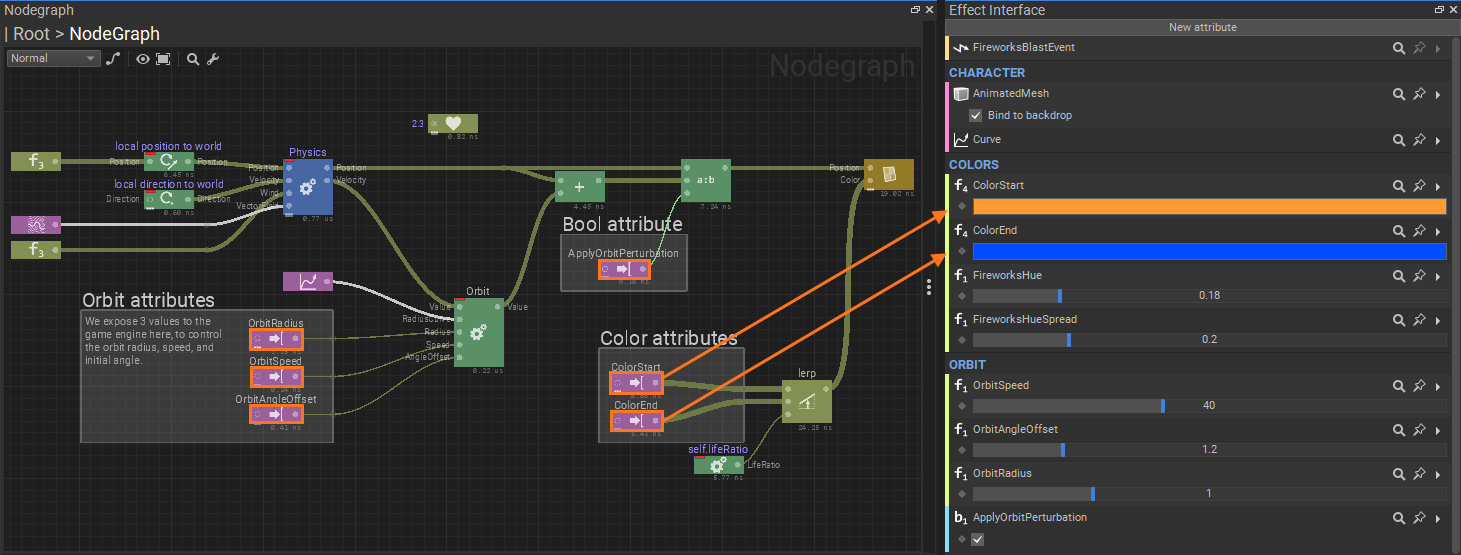Pin the OrbitRadius attribute

point(1419,474)
